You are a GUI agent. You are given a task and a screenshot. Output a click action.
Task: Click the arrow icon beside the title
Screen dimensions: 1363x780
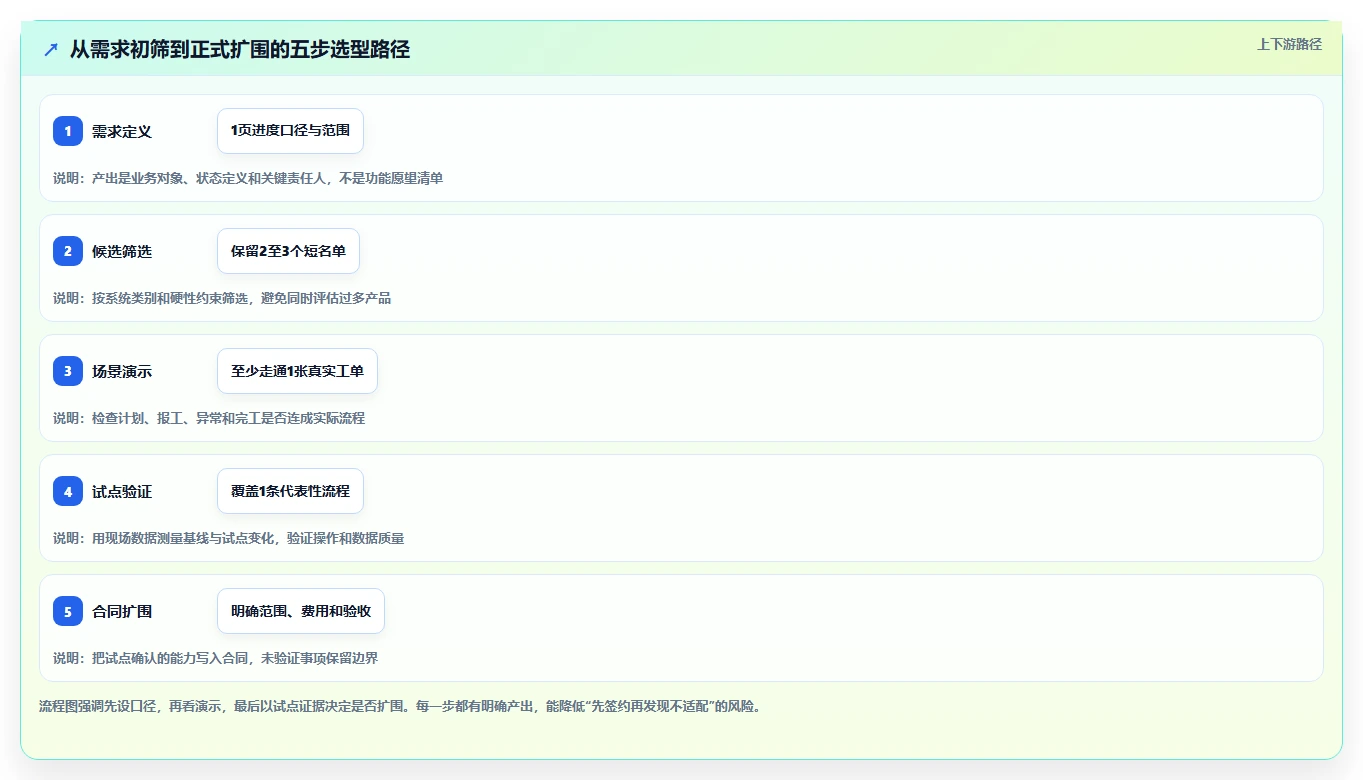click(51, 49)
